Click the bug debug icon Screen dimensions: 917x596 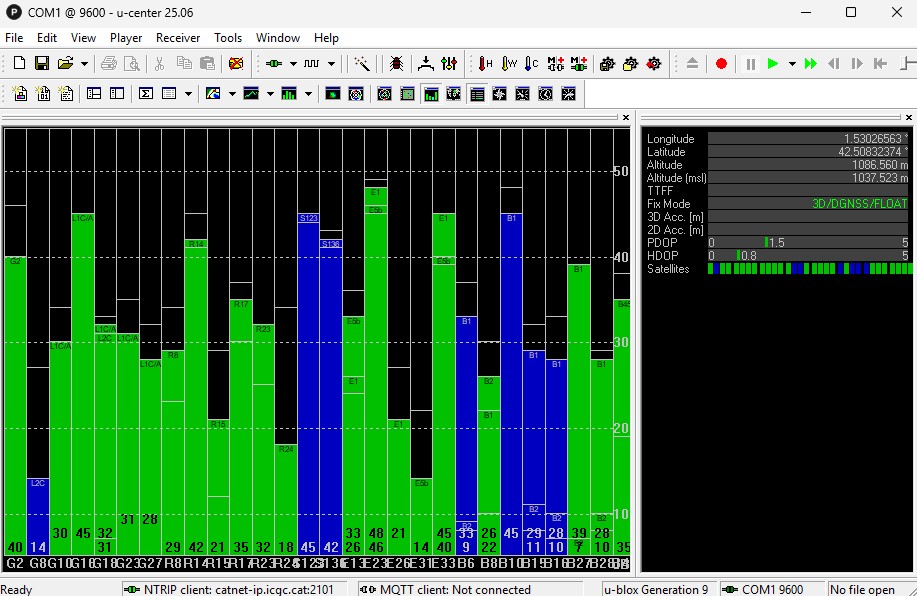396,63
